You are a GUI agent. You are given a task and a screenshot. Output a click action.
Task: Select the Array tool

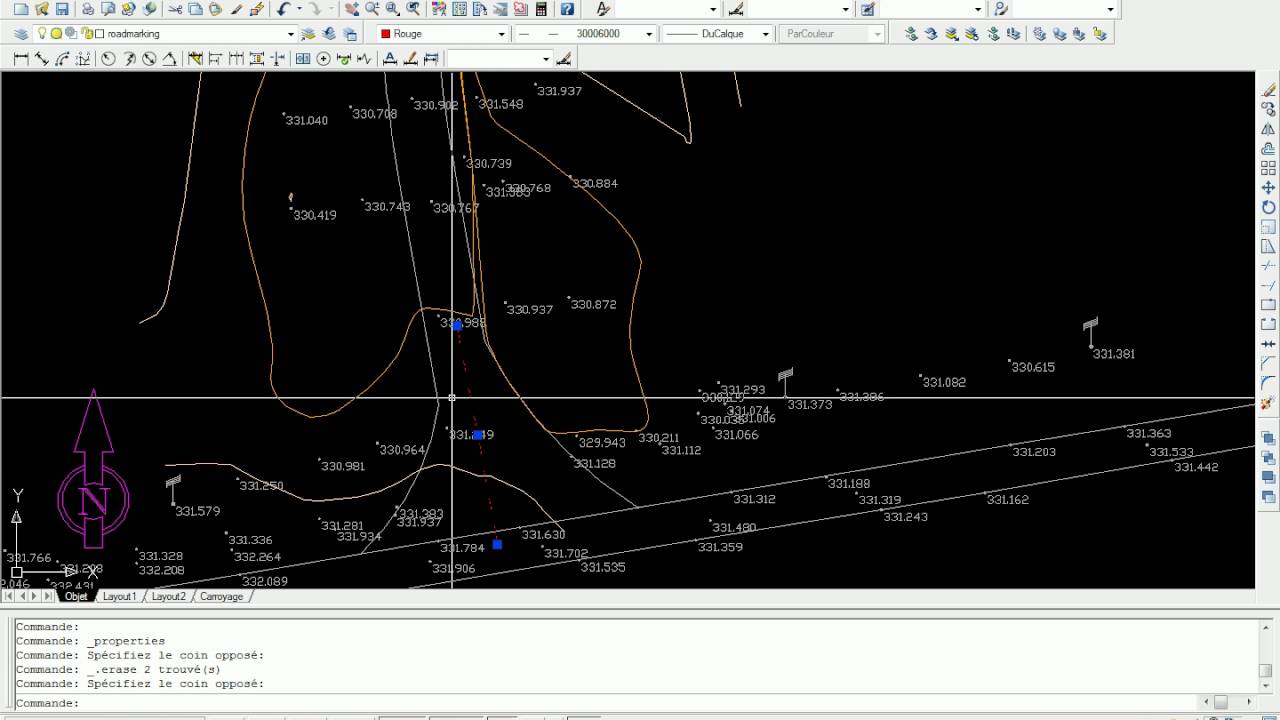tap(1269, 168)
